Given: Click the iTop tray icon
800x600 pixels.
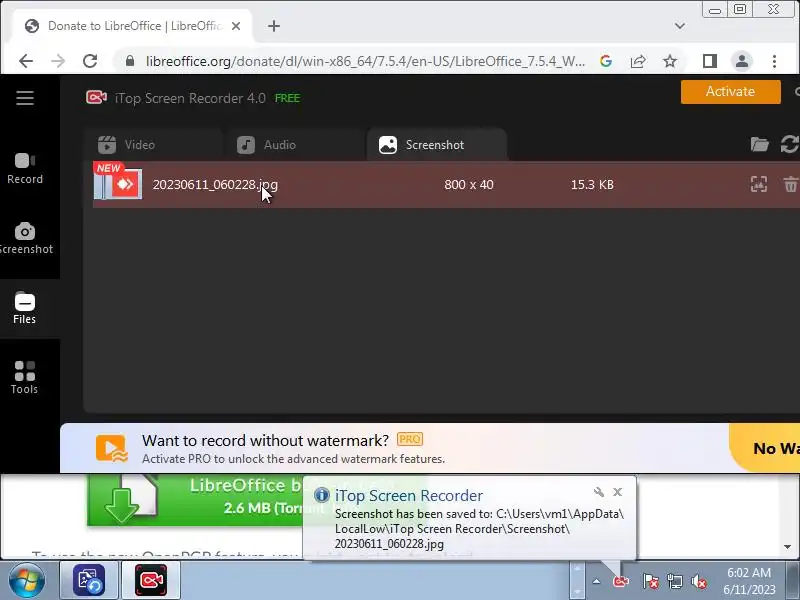Looking at the screenshot, I should (x=620, y=581).
